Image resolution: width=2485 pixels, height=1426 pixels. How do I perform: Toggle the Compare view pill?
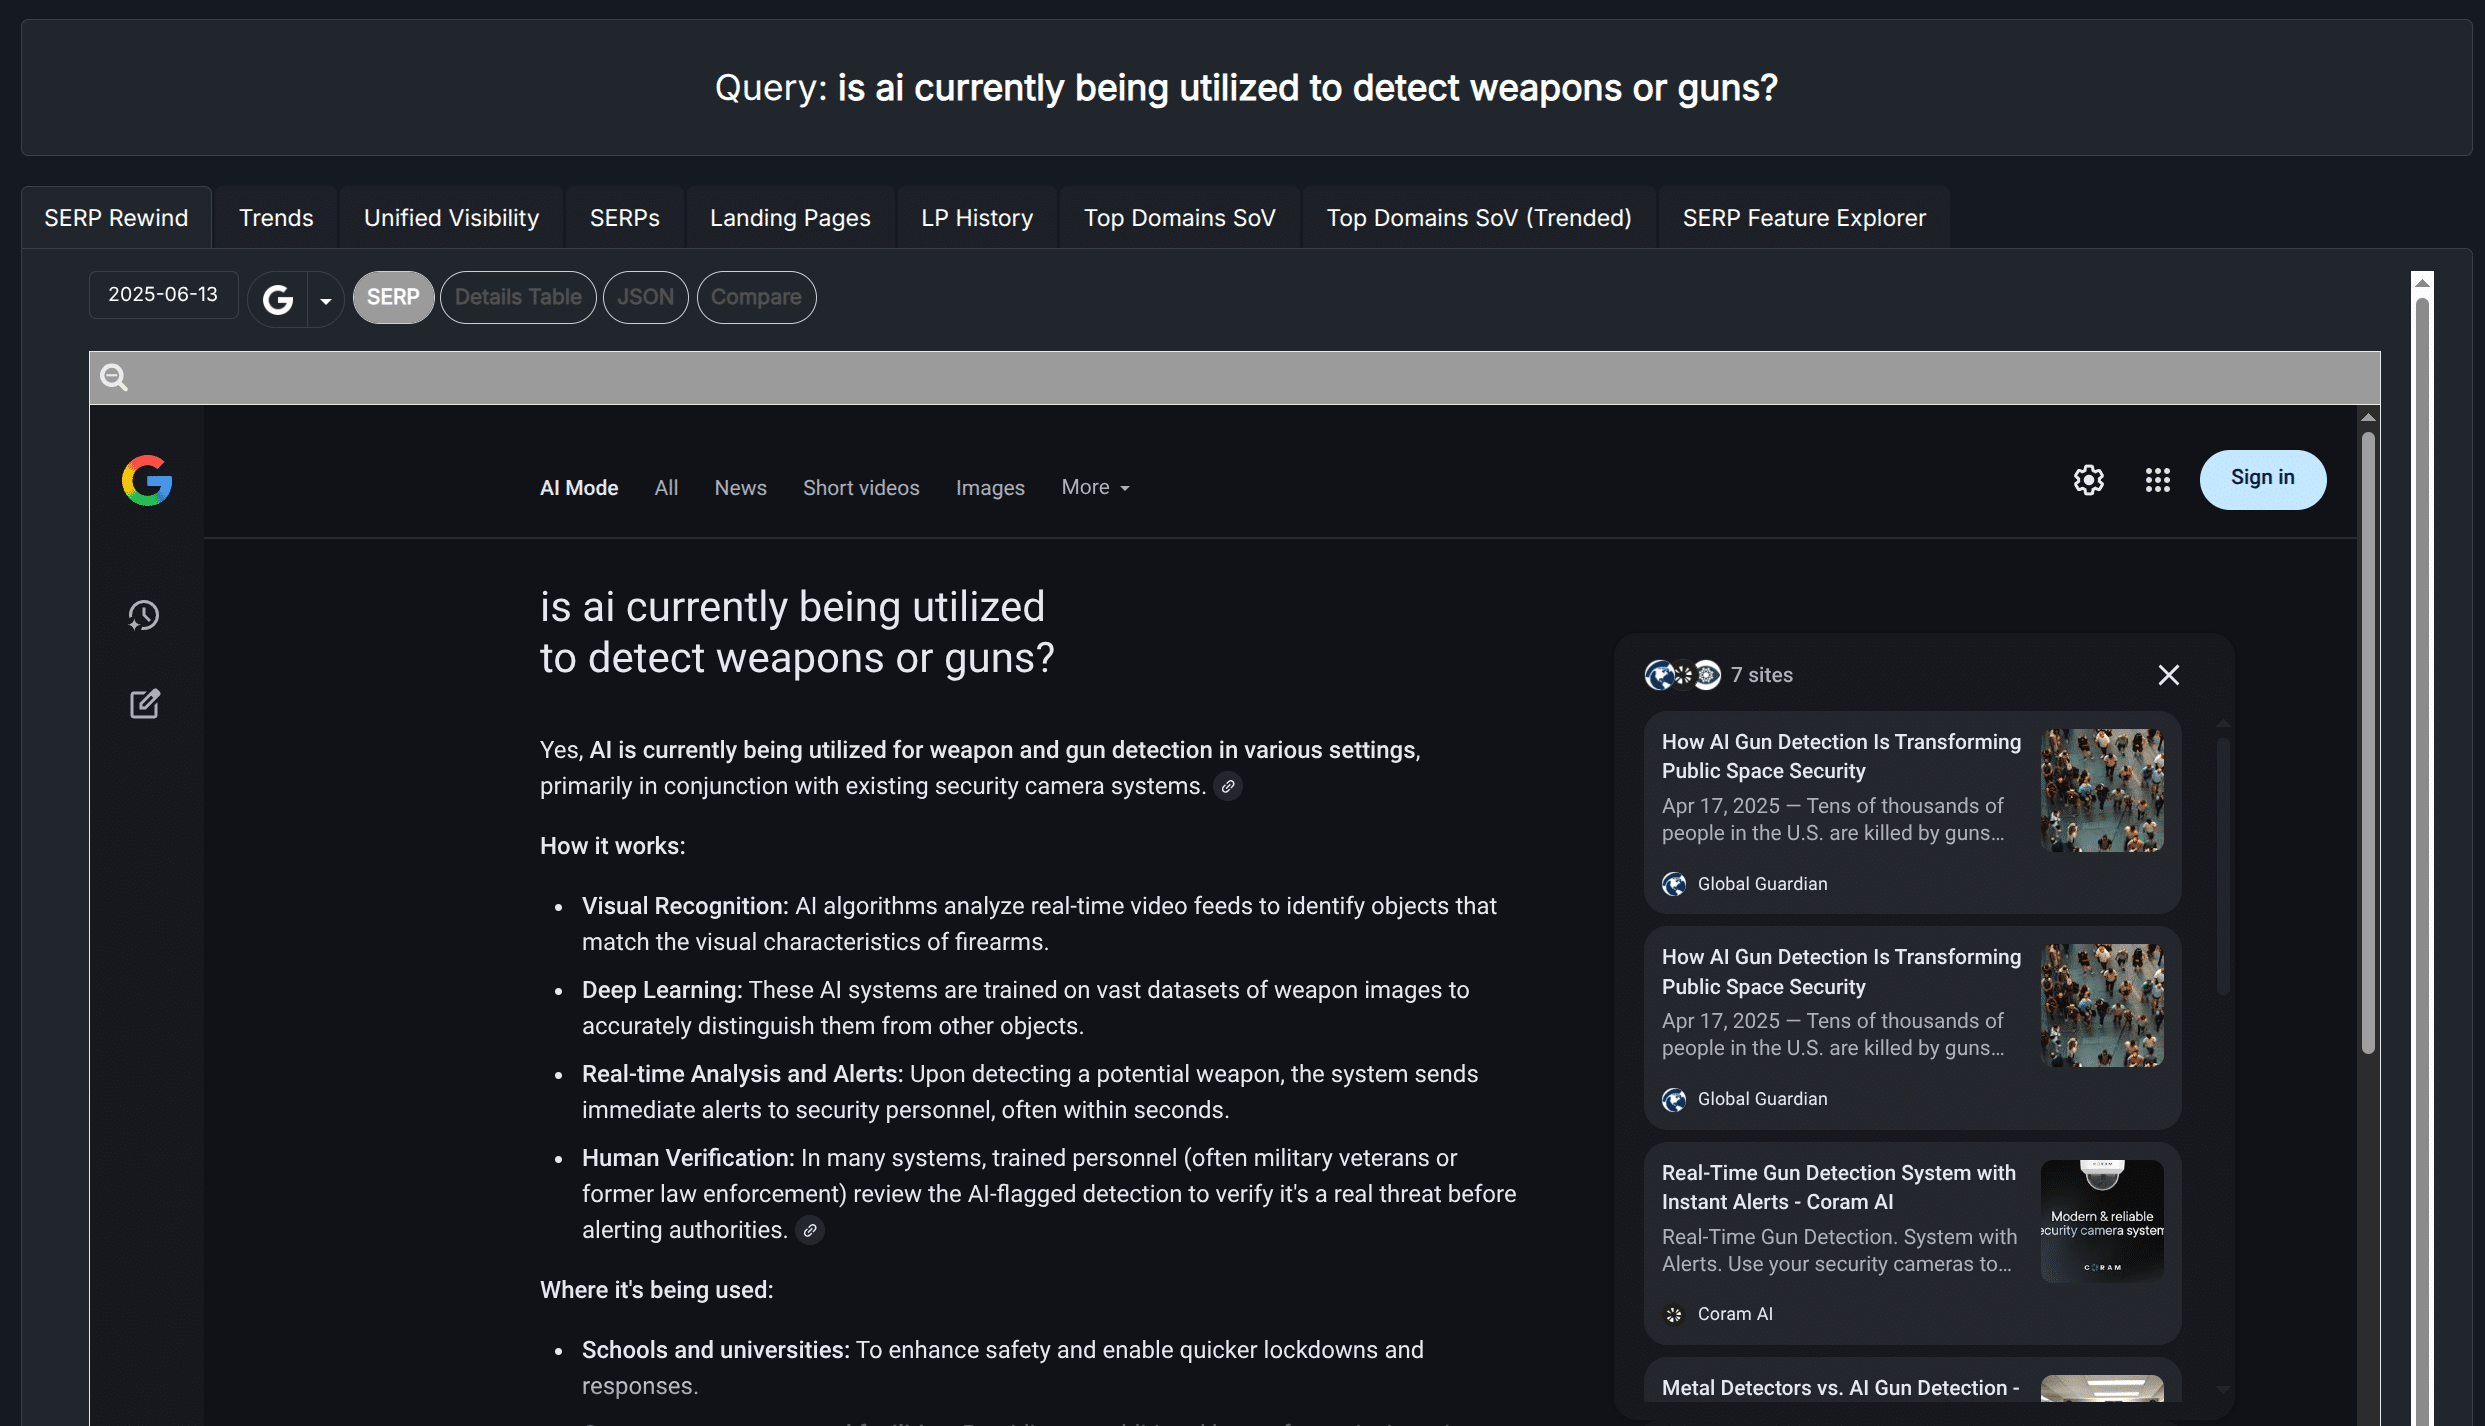tap(756, 297)
